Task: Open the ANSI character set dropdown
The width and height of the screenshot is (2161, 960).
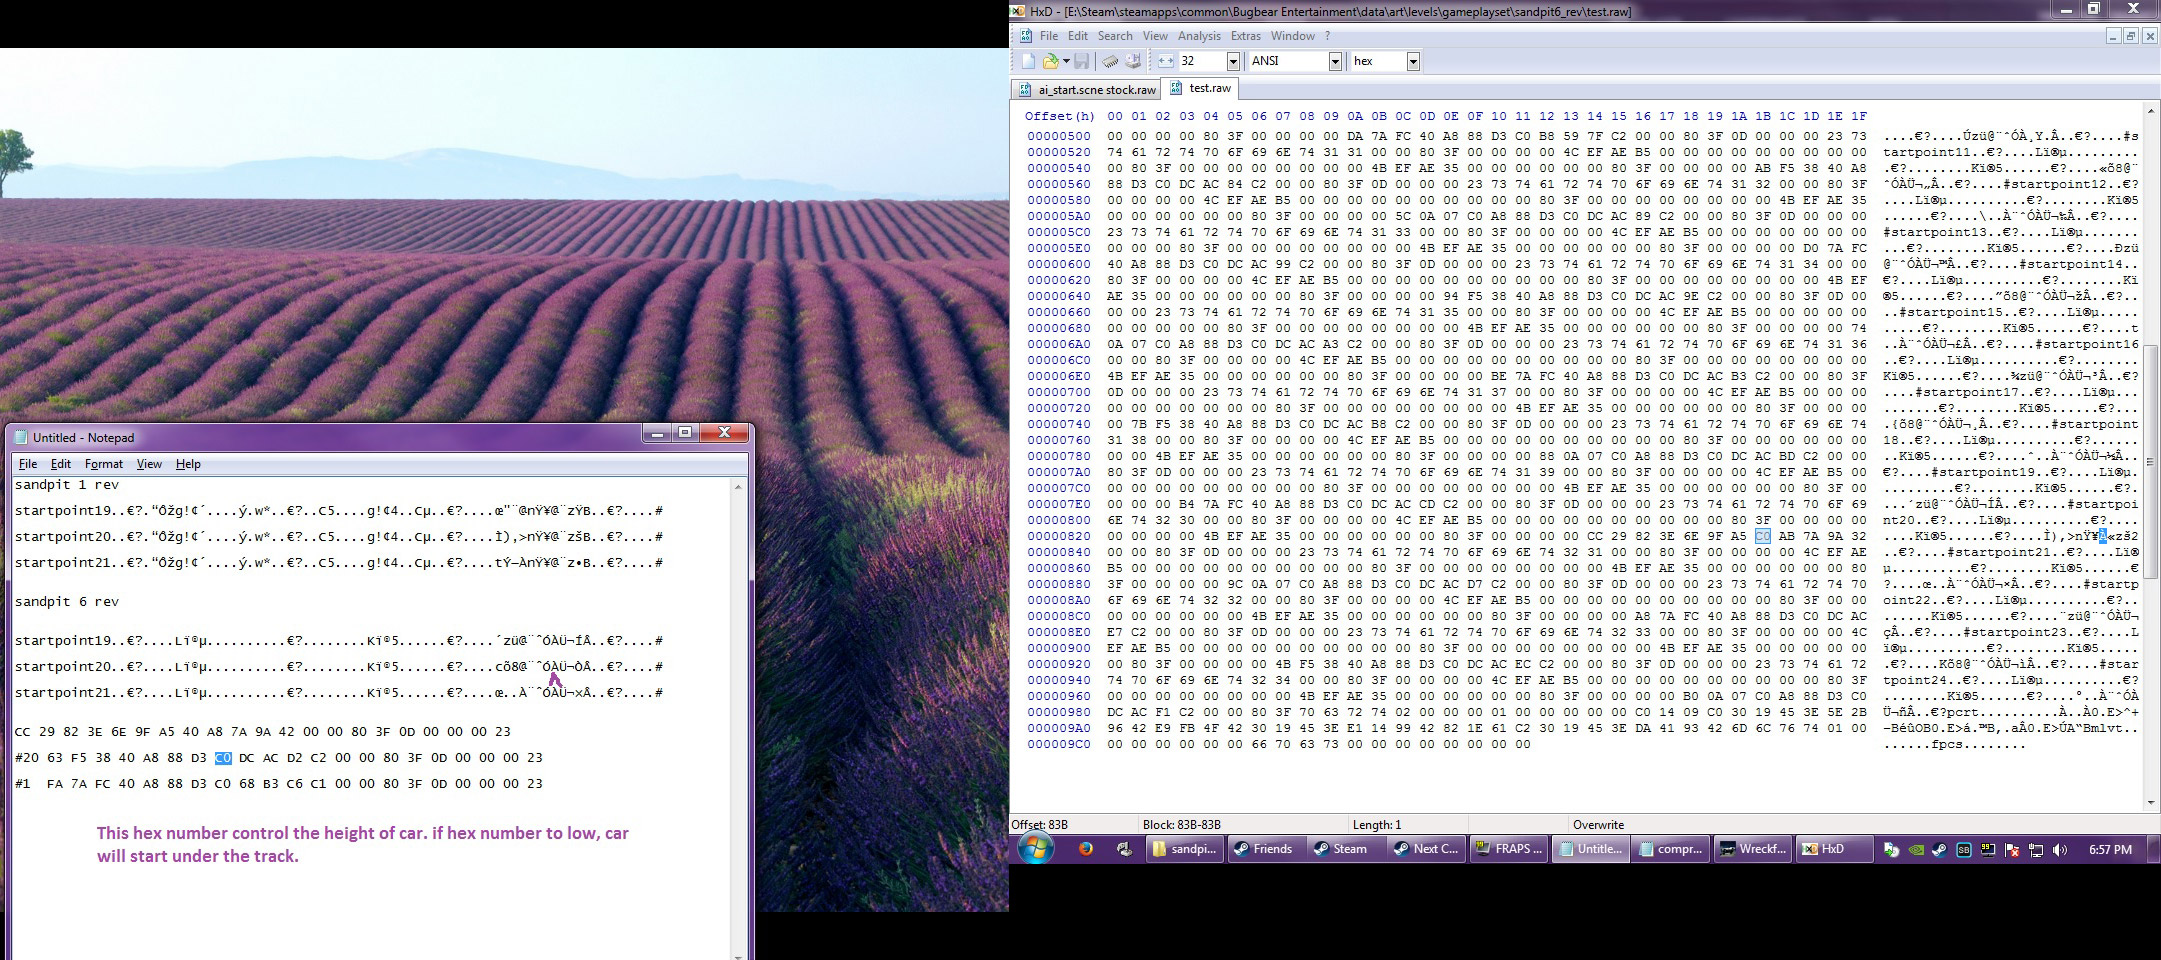Action: 1335,61
